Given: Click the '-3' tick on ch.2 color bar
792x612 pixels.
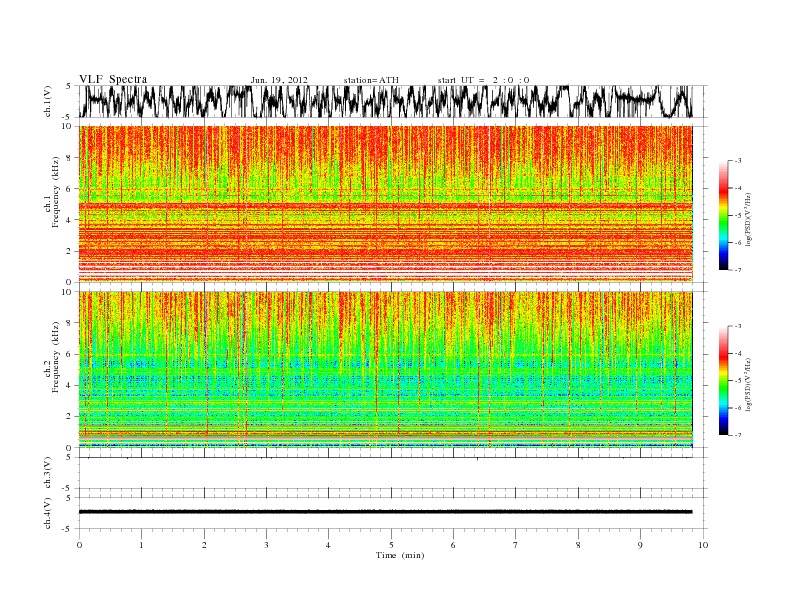Looking at the screenshot, I should tap(738, 326).
